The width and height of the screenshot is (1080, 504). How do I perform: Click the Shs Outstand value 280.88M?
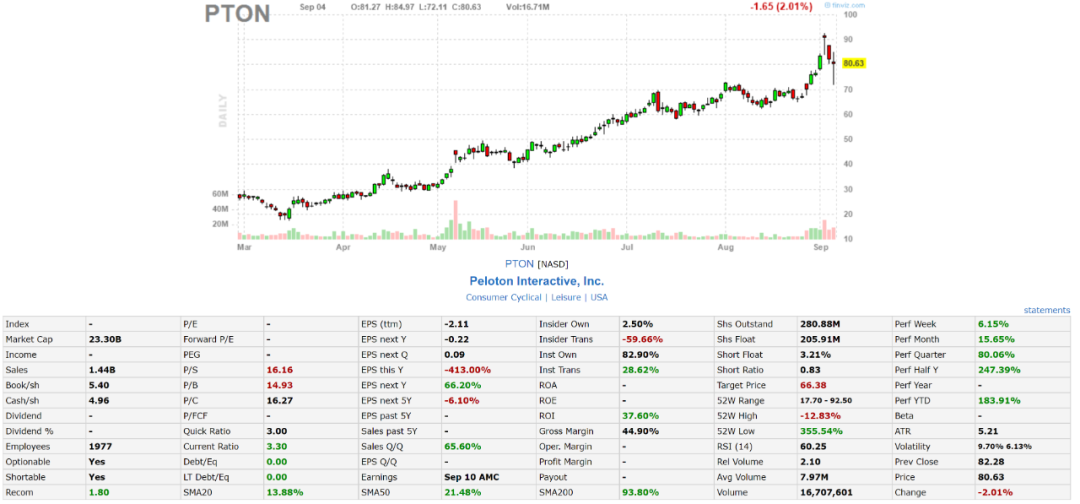click(820, 324)
